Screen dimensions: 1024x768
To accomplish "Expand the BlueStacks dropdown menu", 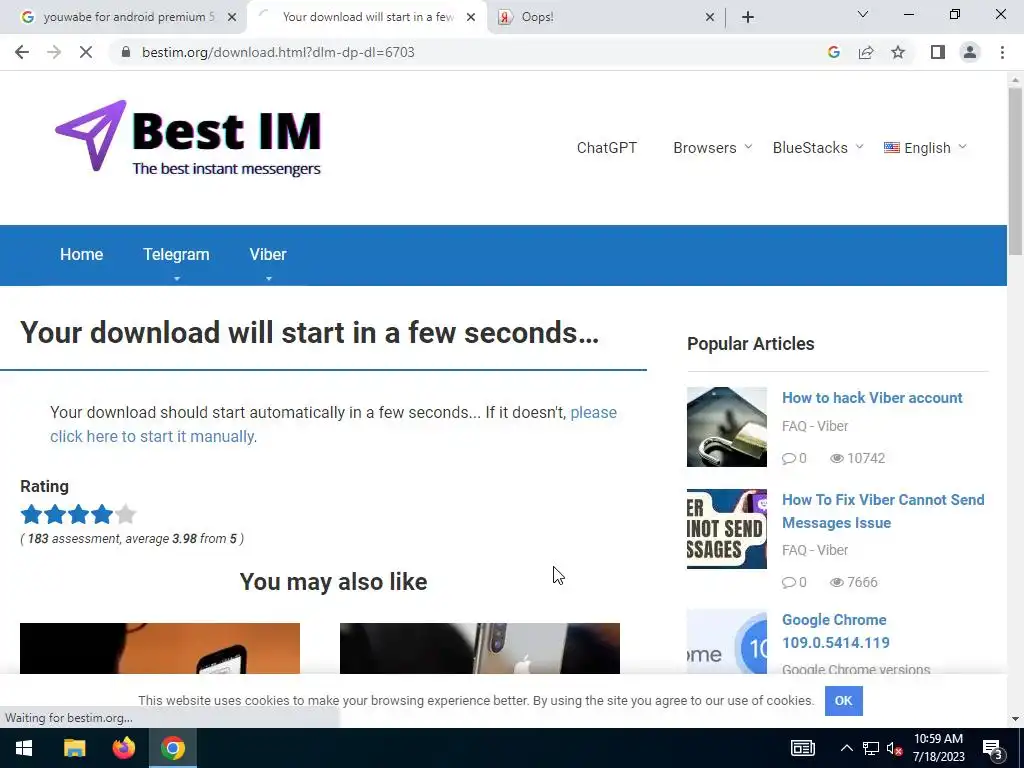I will tap(818, 148).
